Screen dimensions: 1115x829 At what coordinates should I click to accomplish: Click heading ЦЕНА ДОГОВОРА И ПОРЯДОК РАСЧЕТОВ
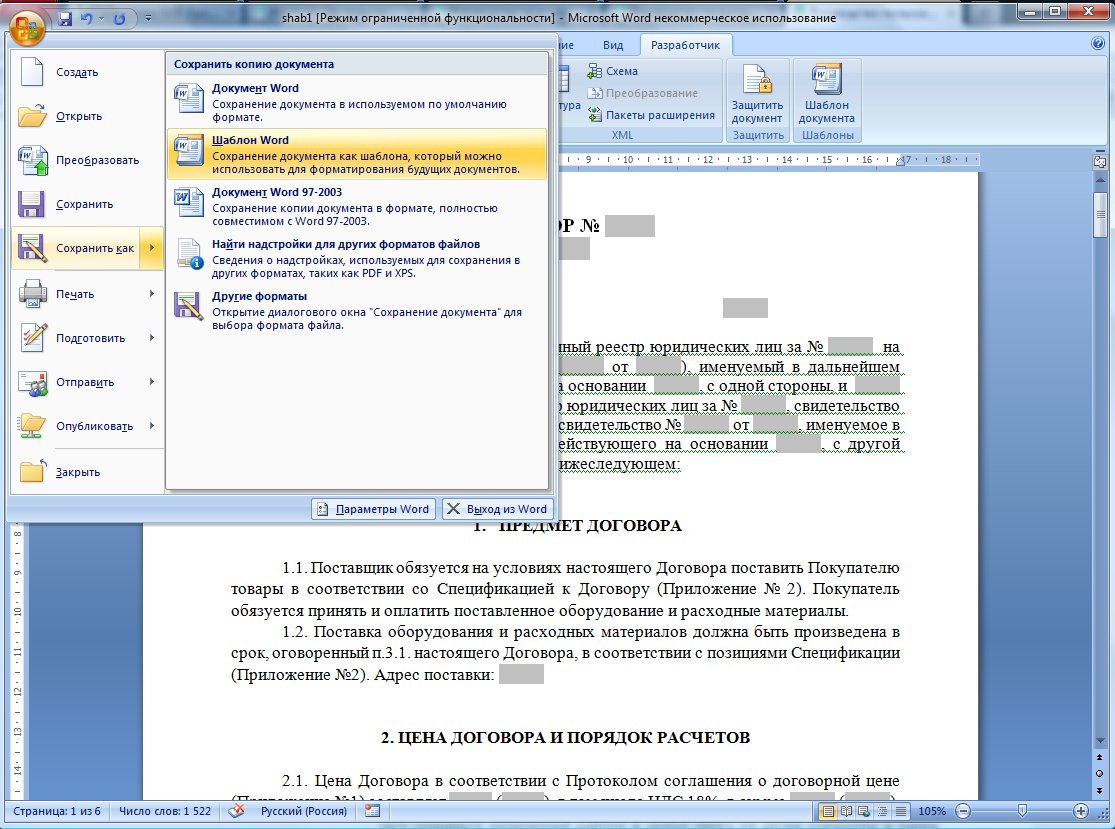pyautogui.click(x=565, y=738)
